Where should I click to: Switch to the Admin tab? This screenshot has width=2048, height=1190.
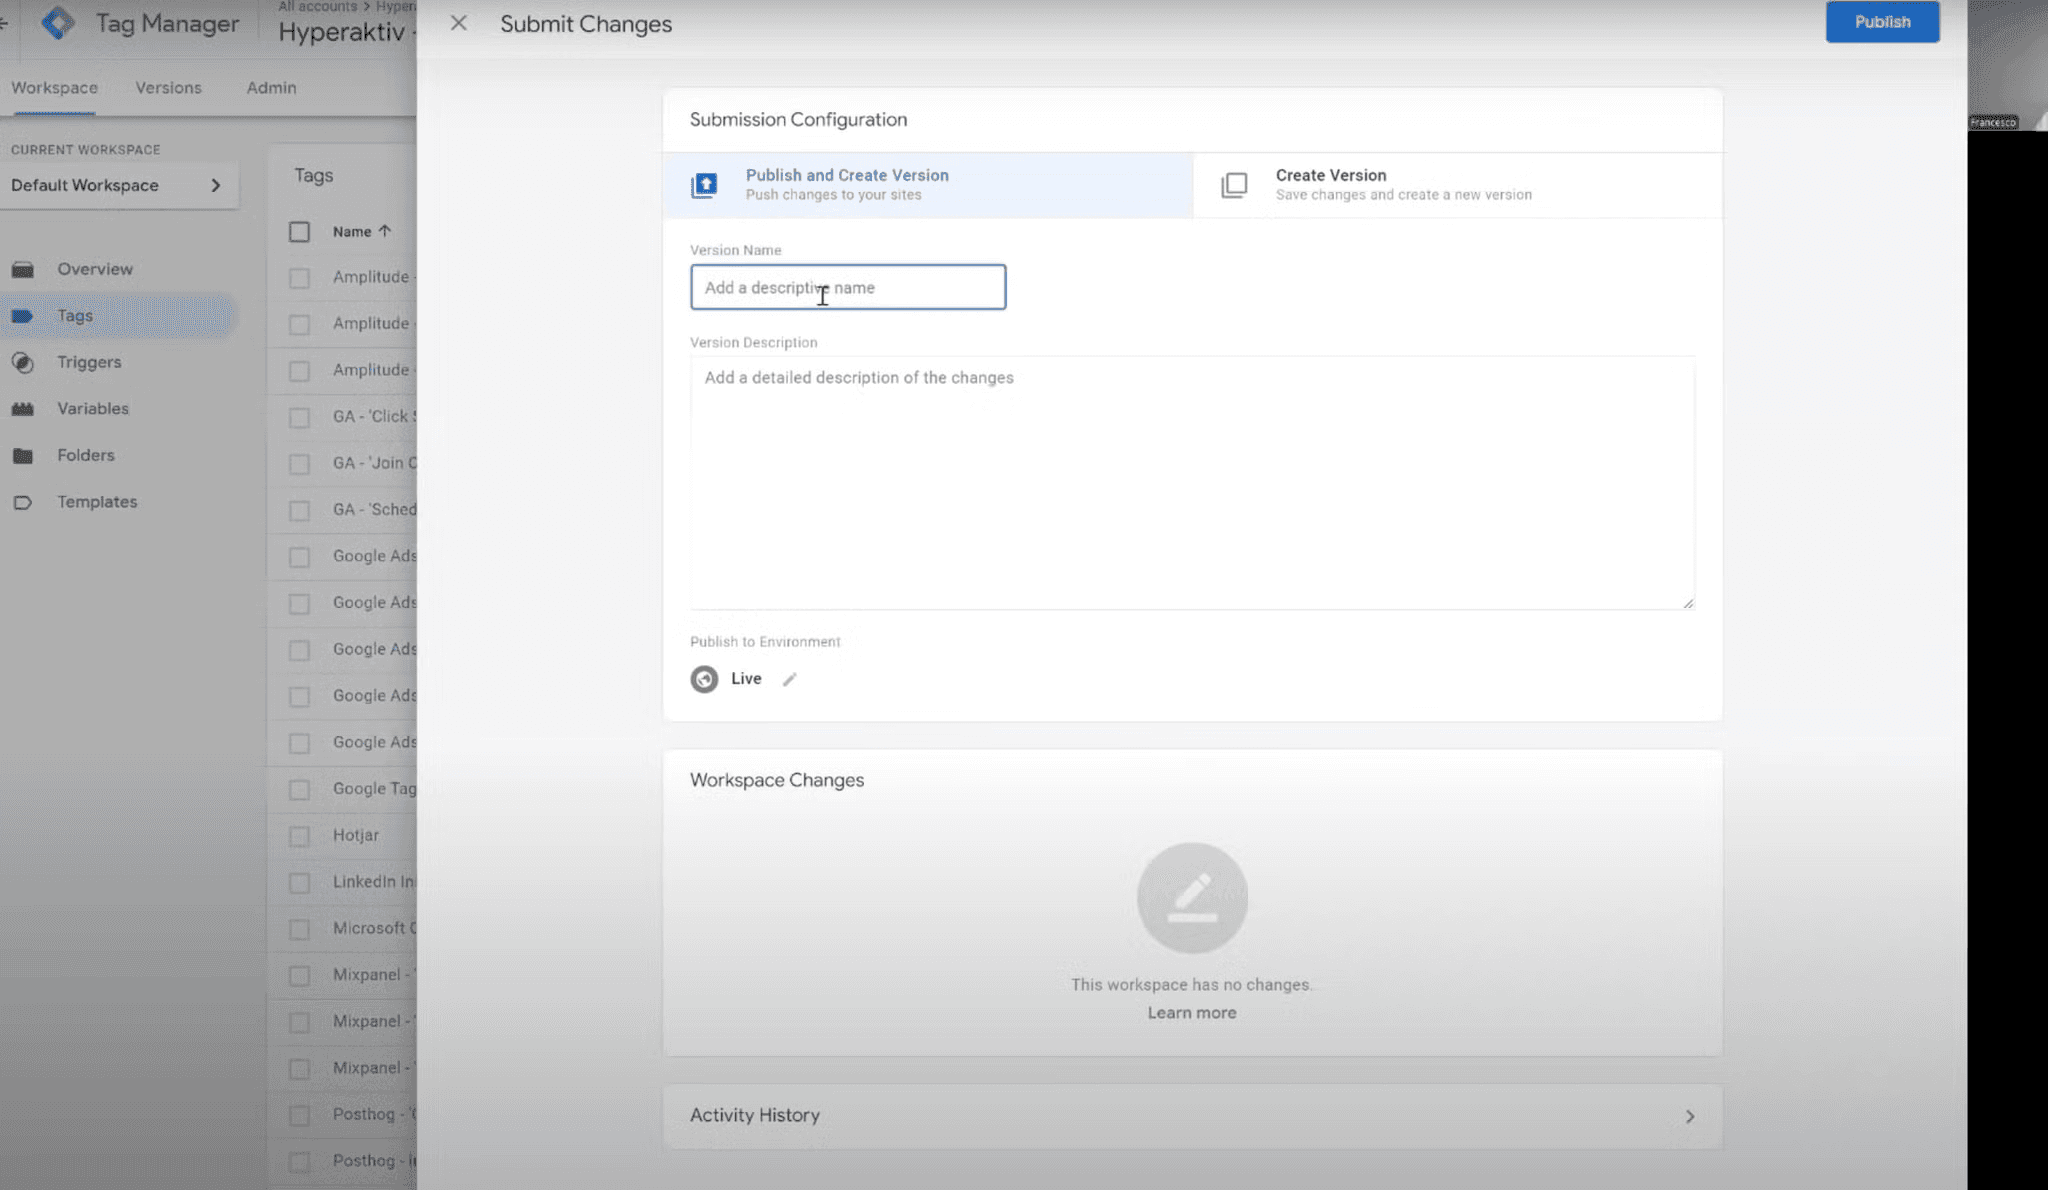click(271, 88)
